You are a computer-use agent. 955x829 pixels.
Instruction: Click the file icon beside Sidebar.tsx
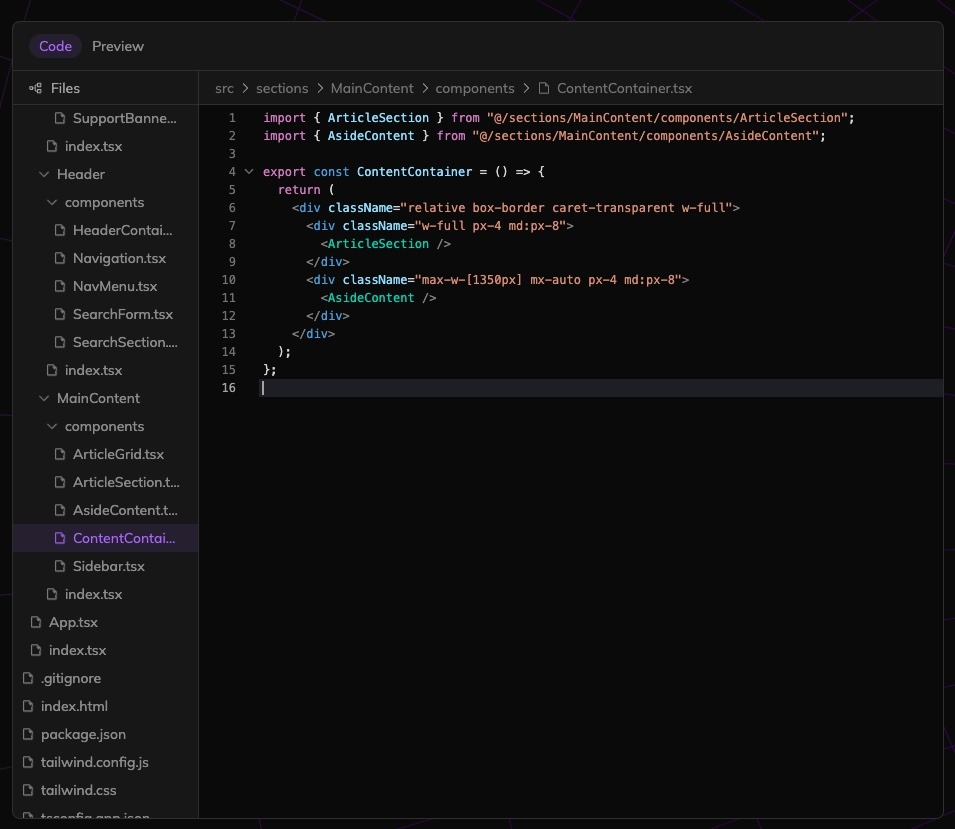(60, 566)
